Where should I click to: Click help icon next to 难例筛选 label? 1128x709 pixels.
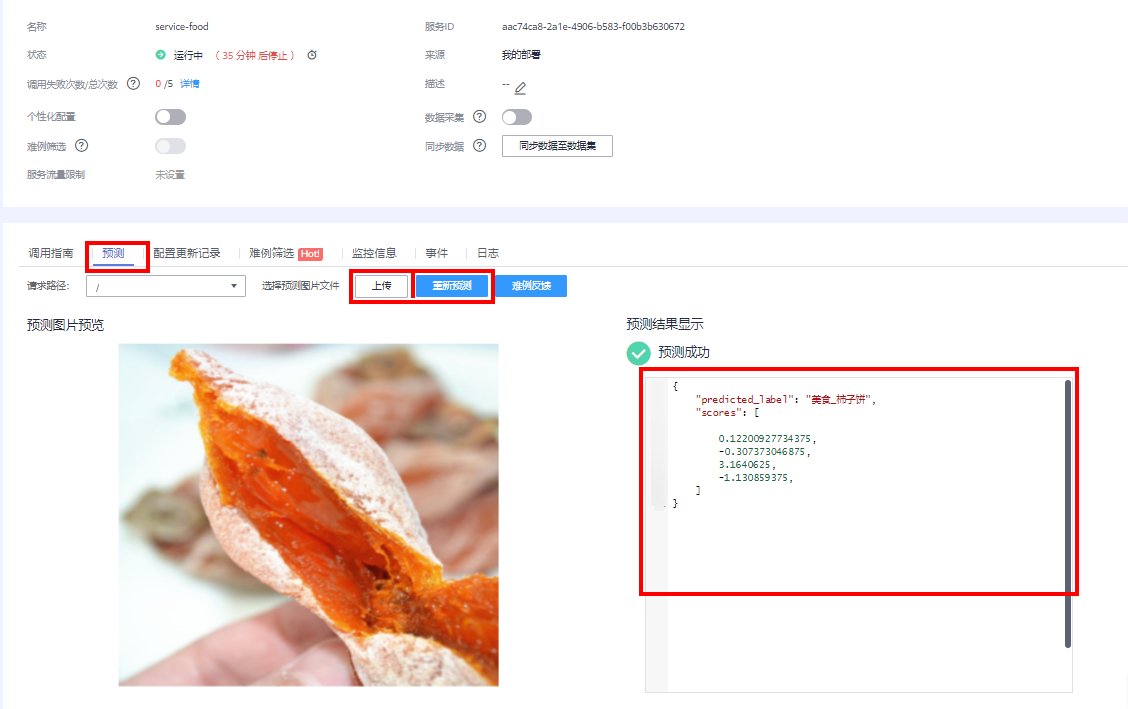pyautogui.click(x=82, y=146)
